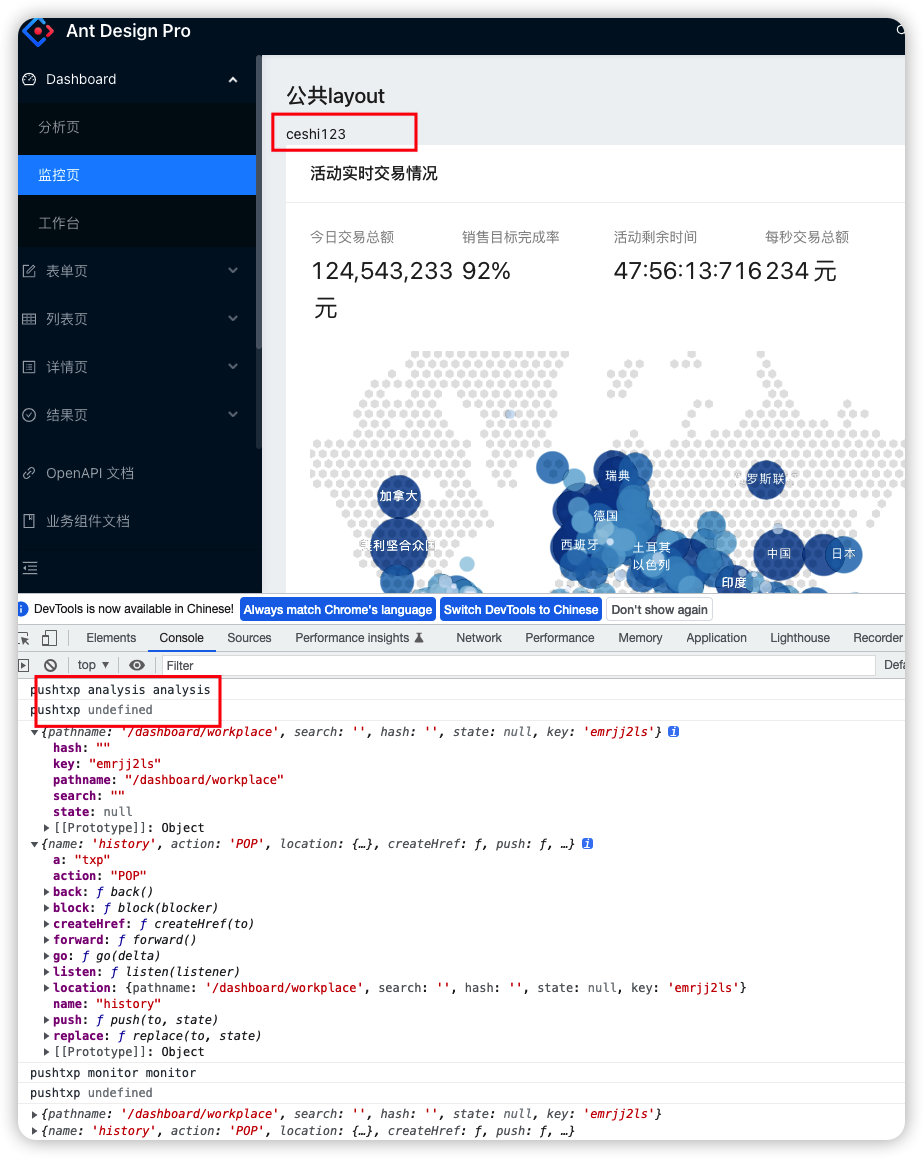The image size is (923, 1158).
Task: Open the top context dropdown in console
Action: pyautogui.click(x=93, y=665)
